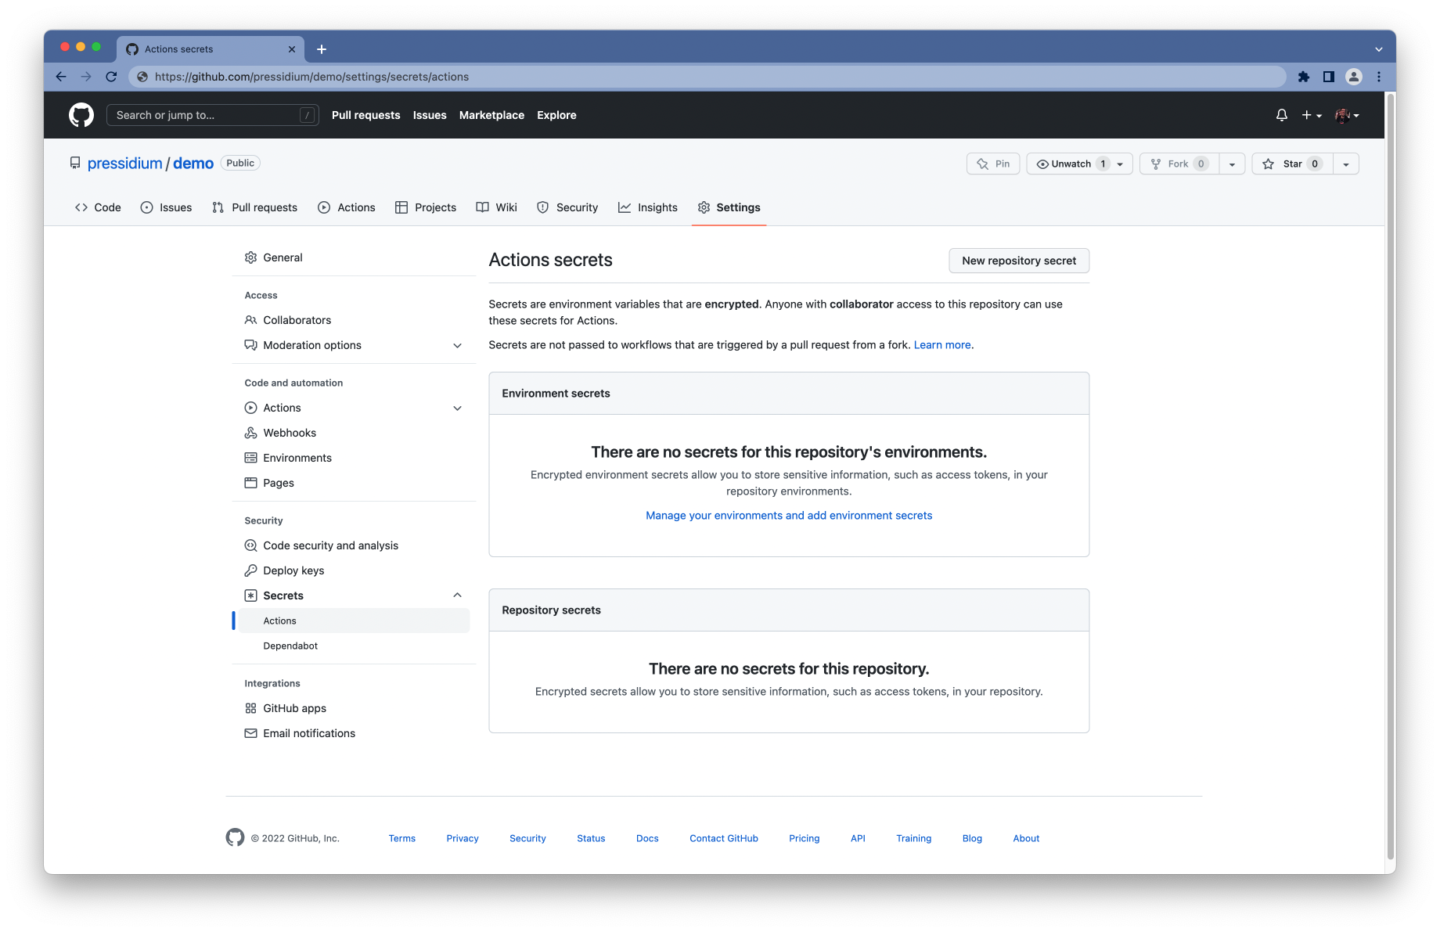Switch to the repository Pull requests tab
1440x932 pixels.
pyautogui.click(x=255, y=208)
